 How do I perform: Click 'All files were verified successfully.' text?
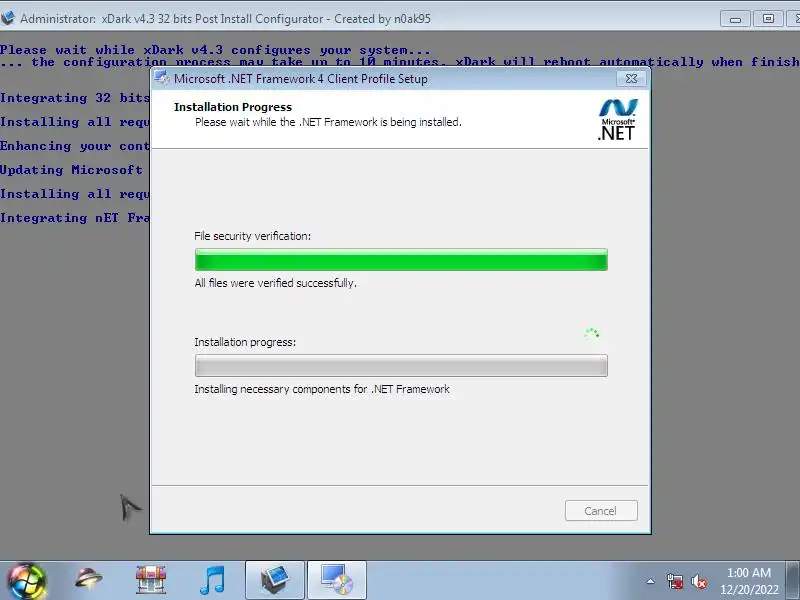click(x=276, y=283)
